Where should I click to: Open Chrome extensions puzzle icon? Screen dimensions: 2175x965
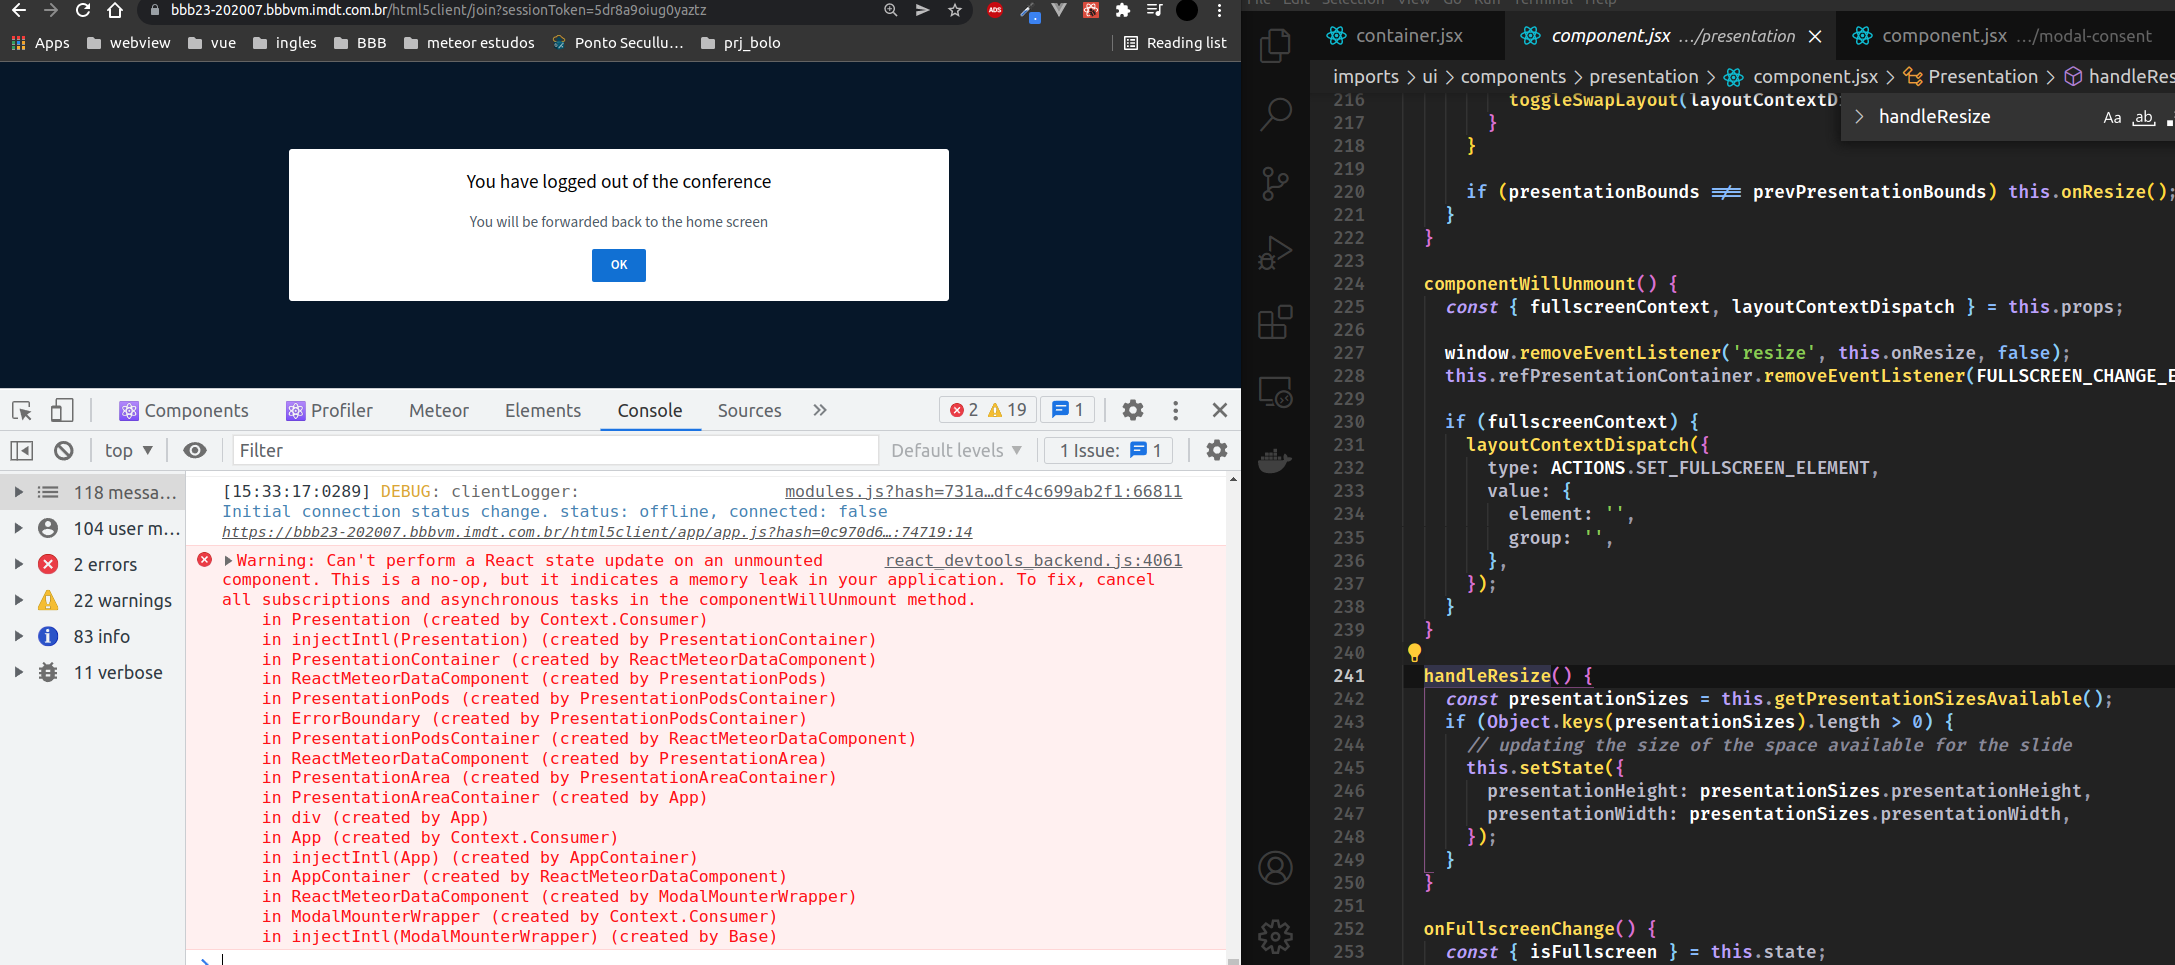(x=1123, y=11)
